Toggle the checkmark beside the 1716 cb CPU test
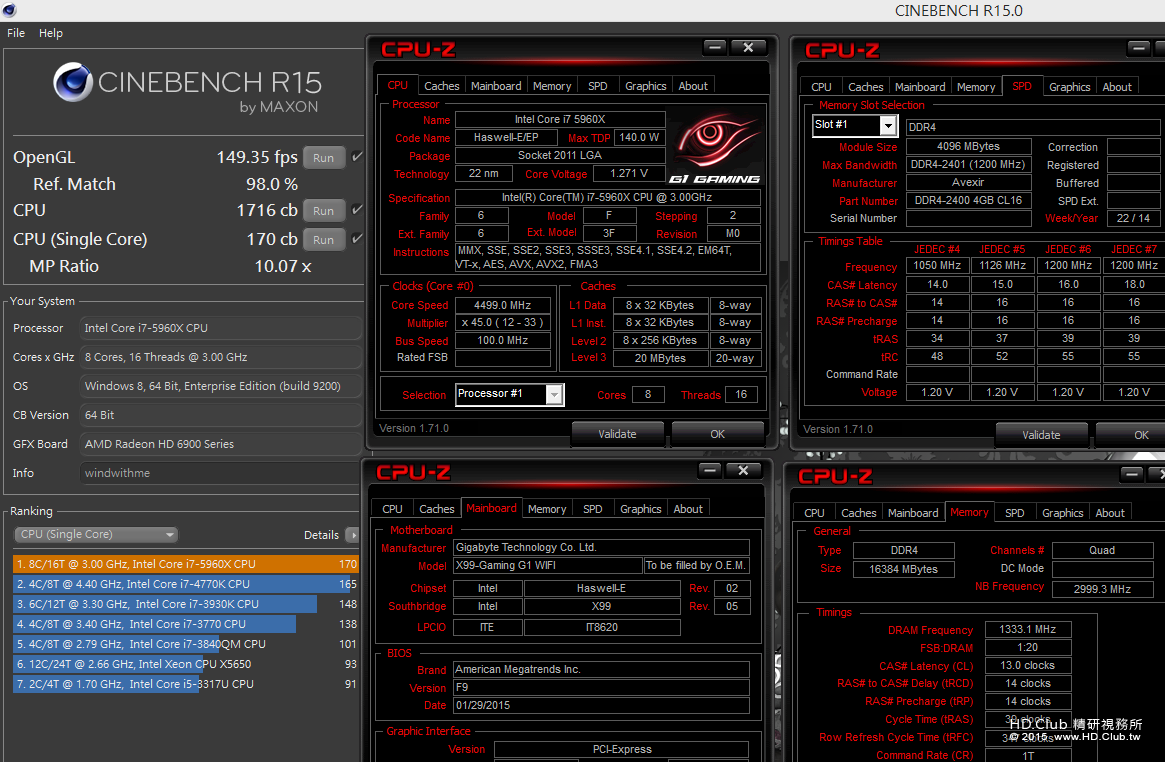This screenshot has width=1165, height=762. point(357,209)
